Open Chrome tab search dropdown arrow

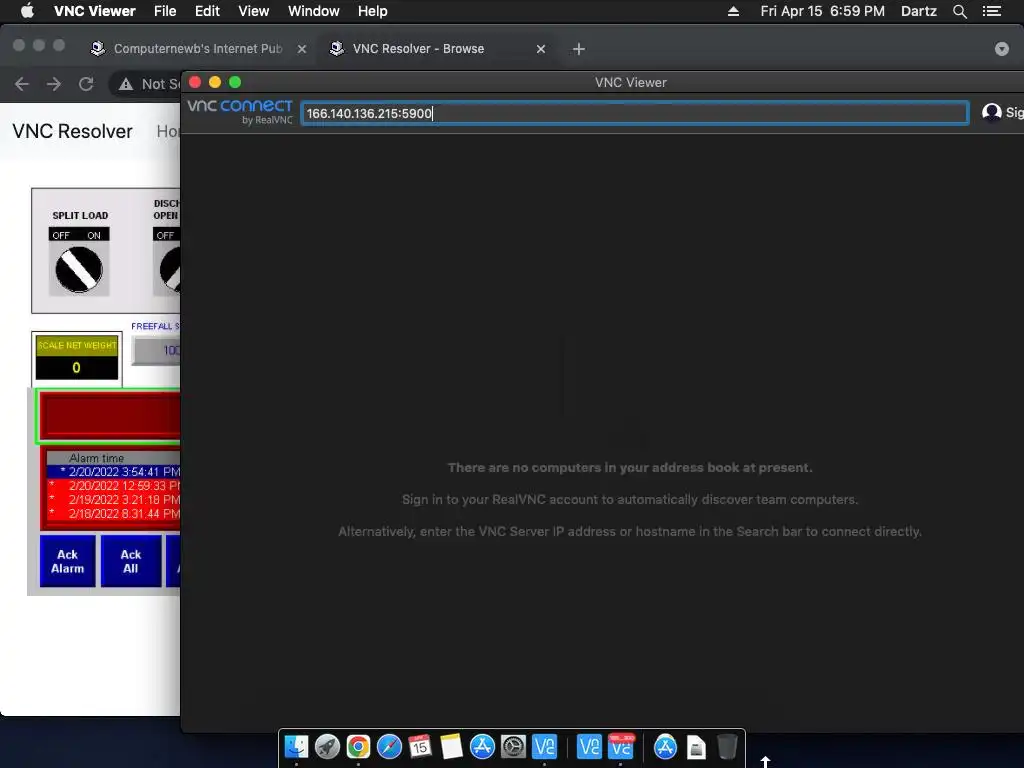(1002, 49)
